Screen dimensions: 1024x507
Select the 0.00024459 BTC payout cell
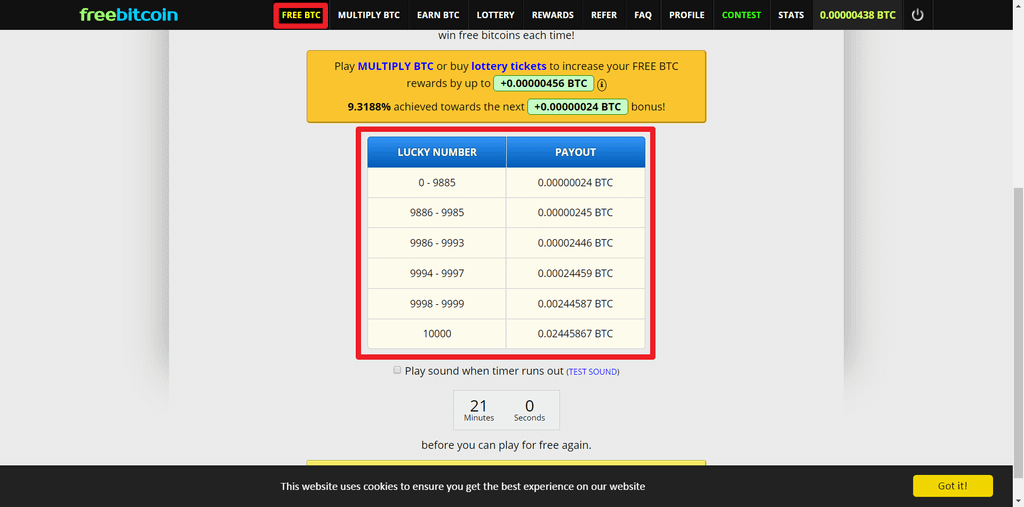(575, 273)
